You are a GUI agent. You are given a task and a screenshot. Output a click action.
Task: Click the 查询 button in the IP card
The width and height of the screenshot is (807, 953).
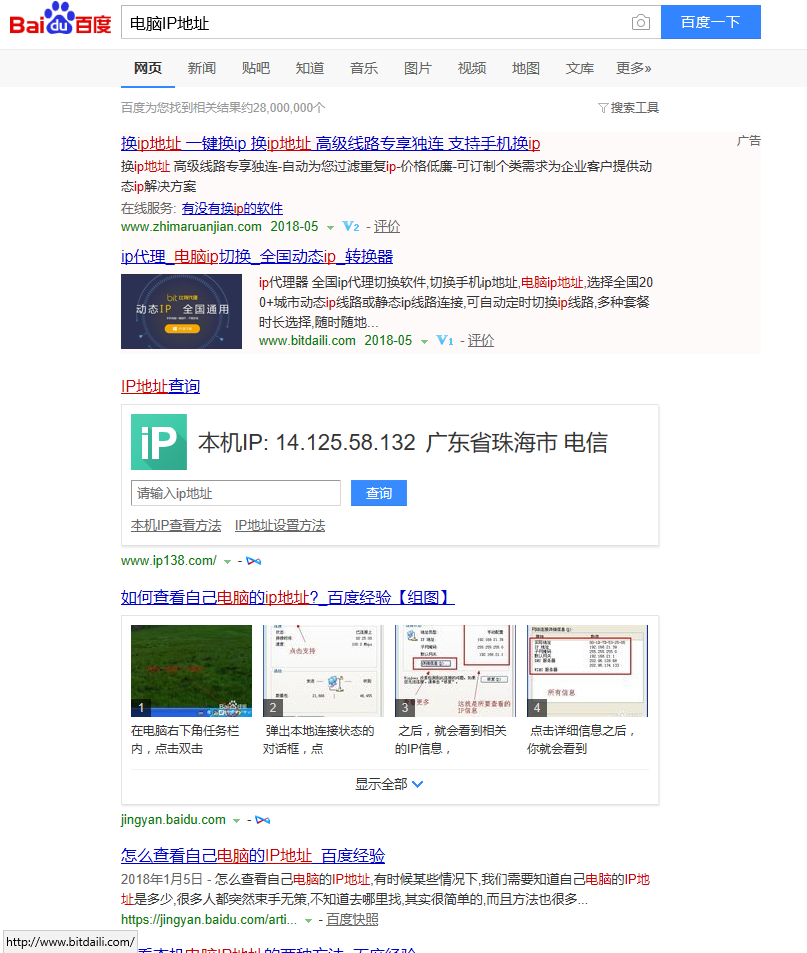pos(378,492)
